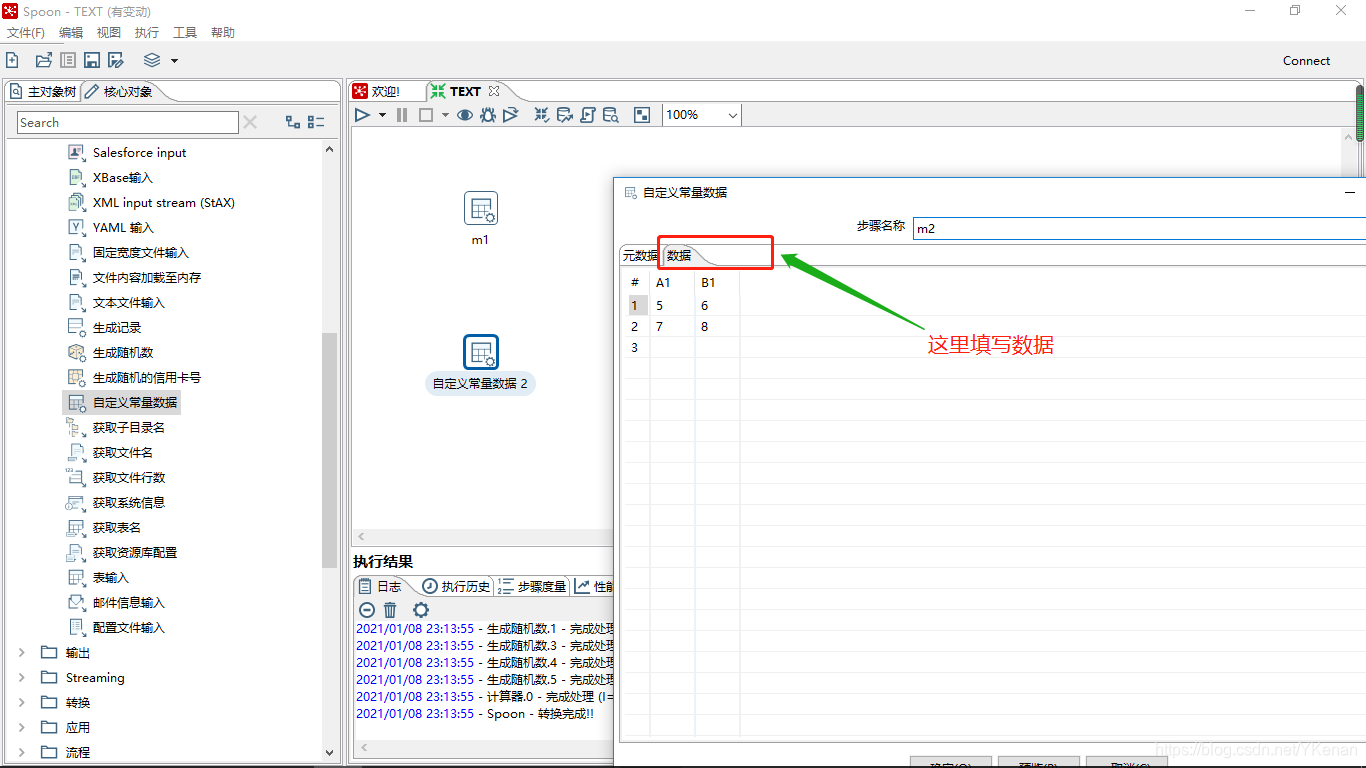The image size is (1366, 768).
Task: Select 生成随机数 in the tree
Action: pos(123,352)
